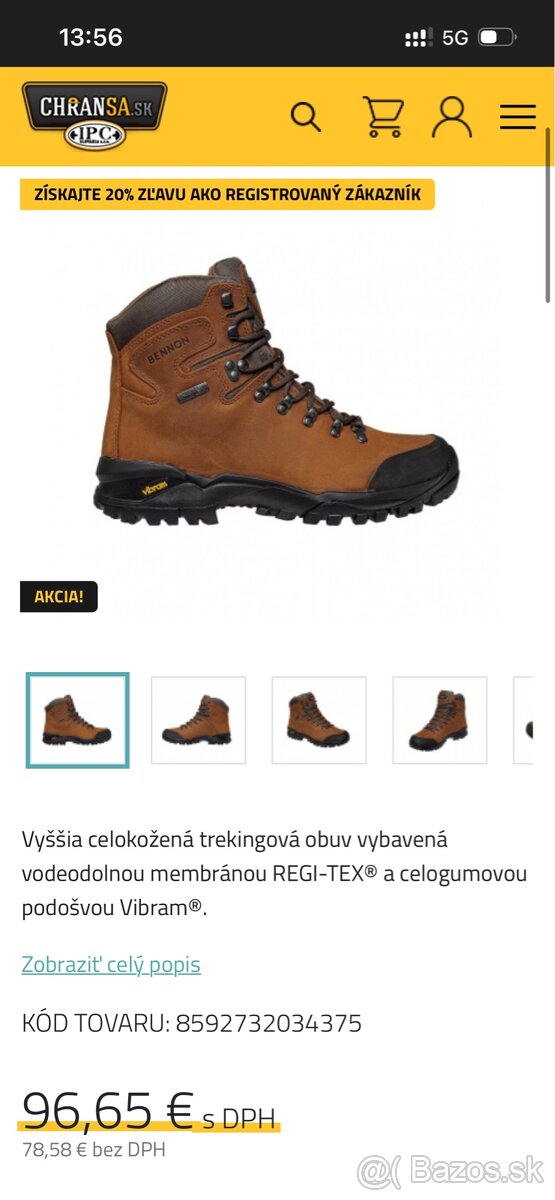The height and width of the screenshot is (1200, 555).
Task: Click the AKCIA! badge
Action: point(59,597)
